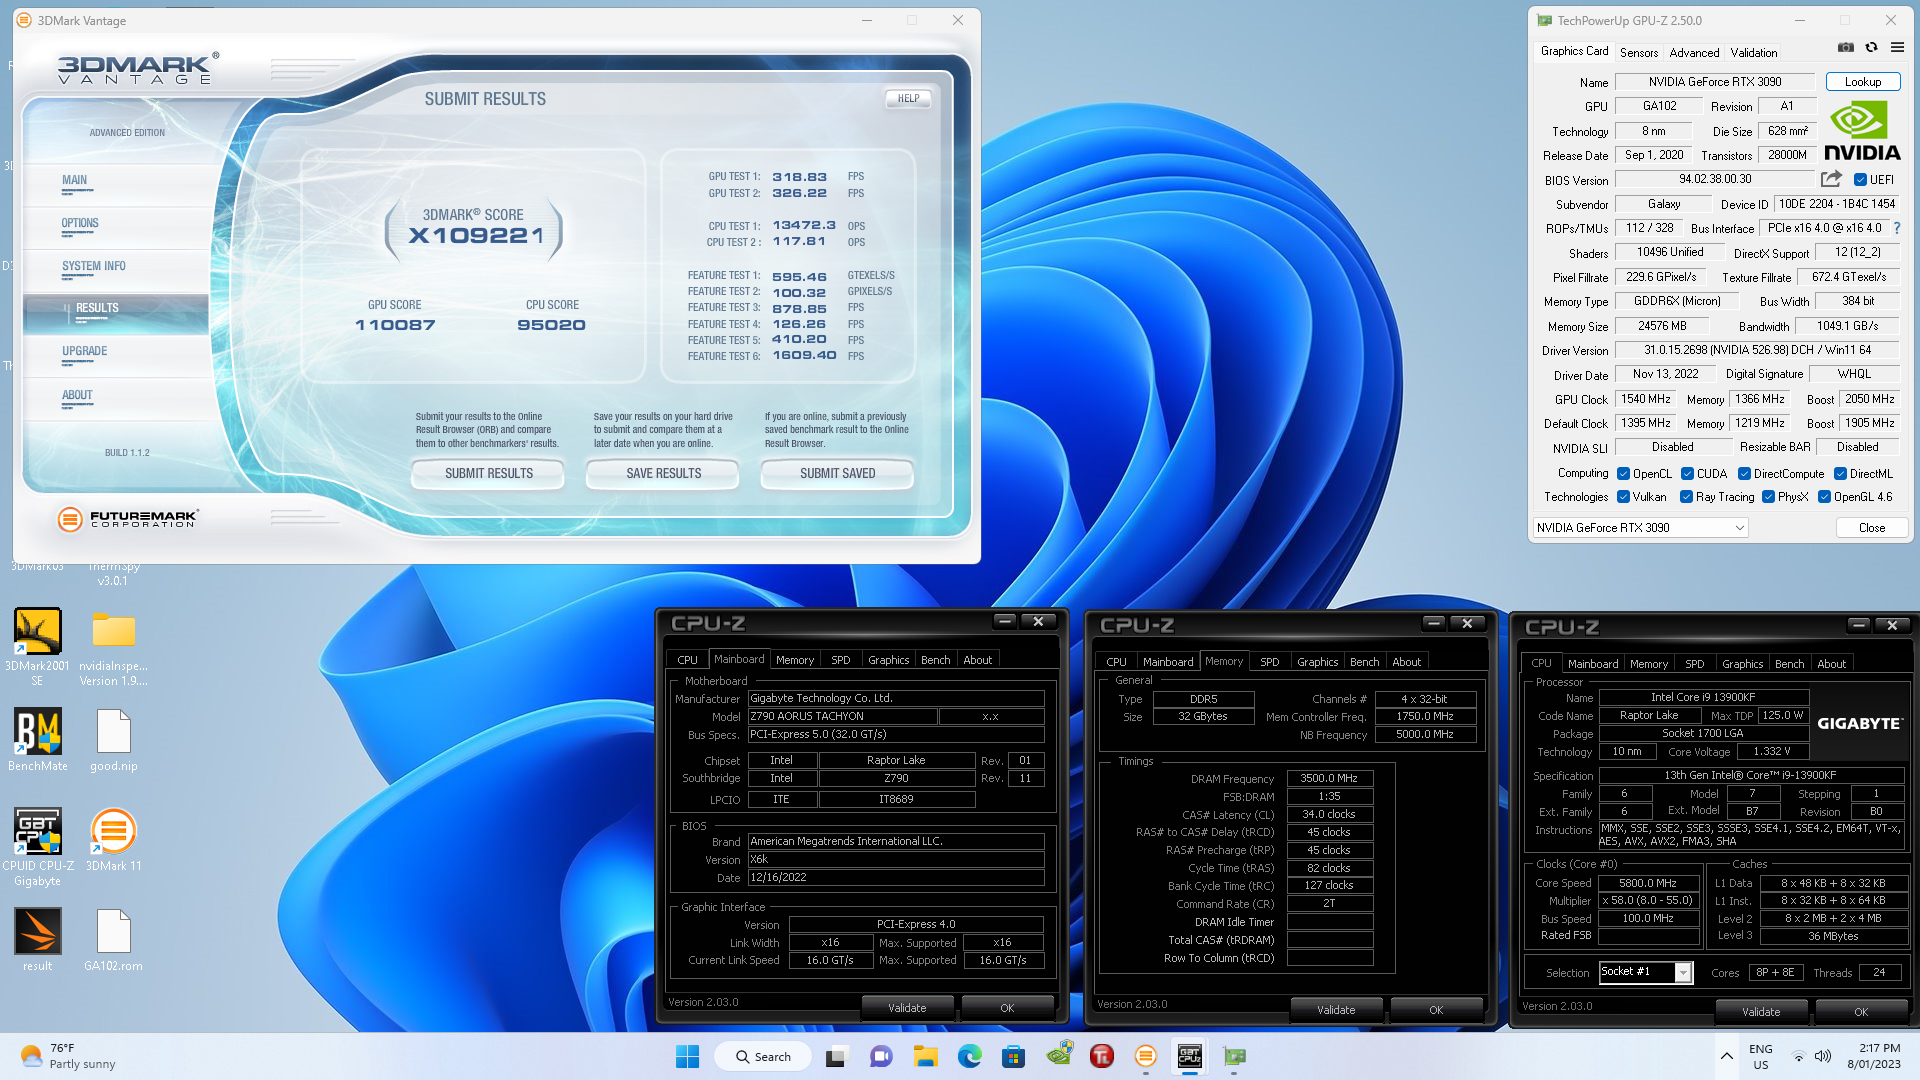Switch to the Sensors tab in GPU-Z
Viewport: 1920px width, 1080px height.
tap(1638, 52)
